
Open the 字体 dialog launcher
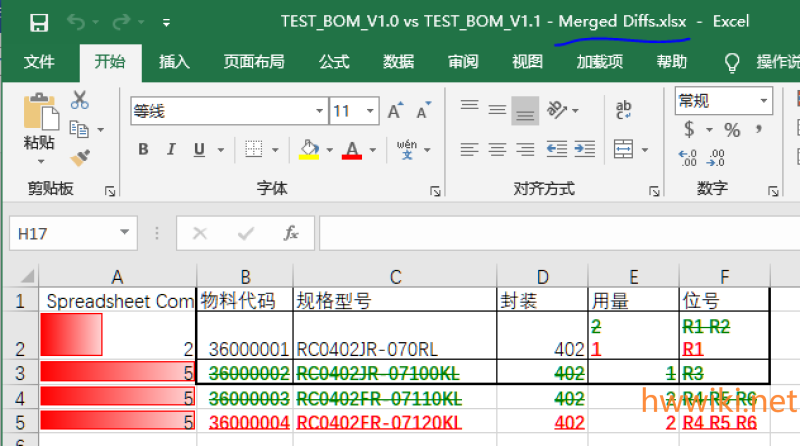pyautogui.click(x=435, y=191)
